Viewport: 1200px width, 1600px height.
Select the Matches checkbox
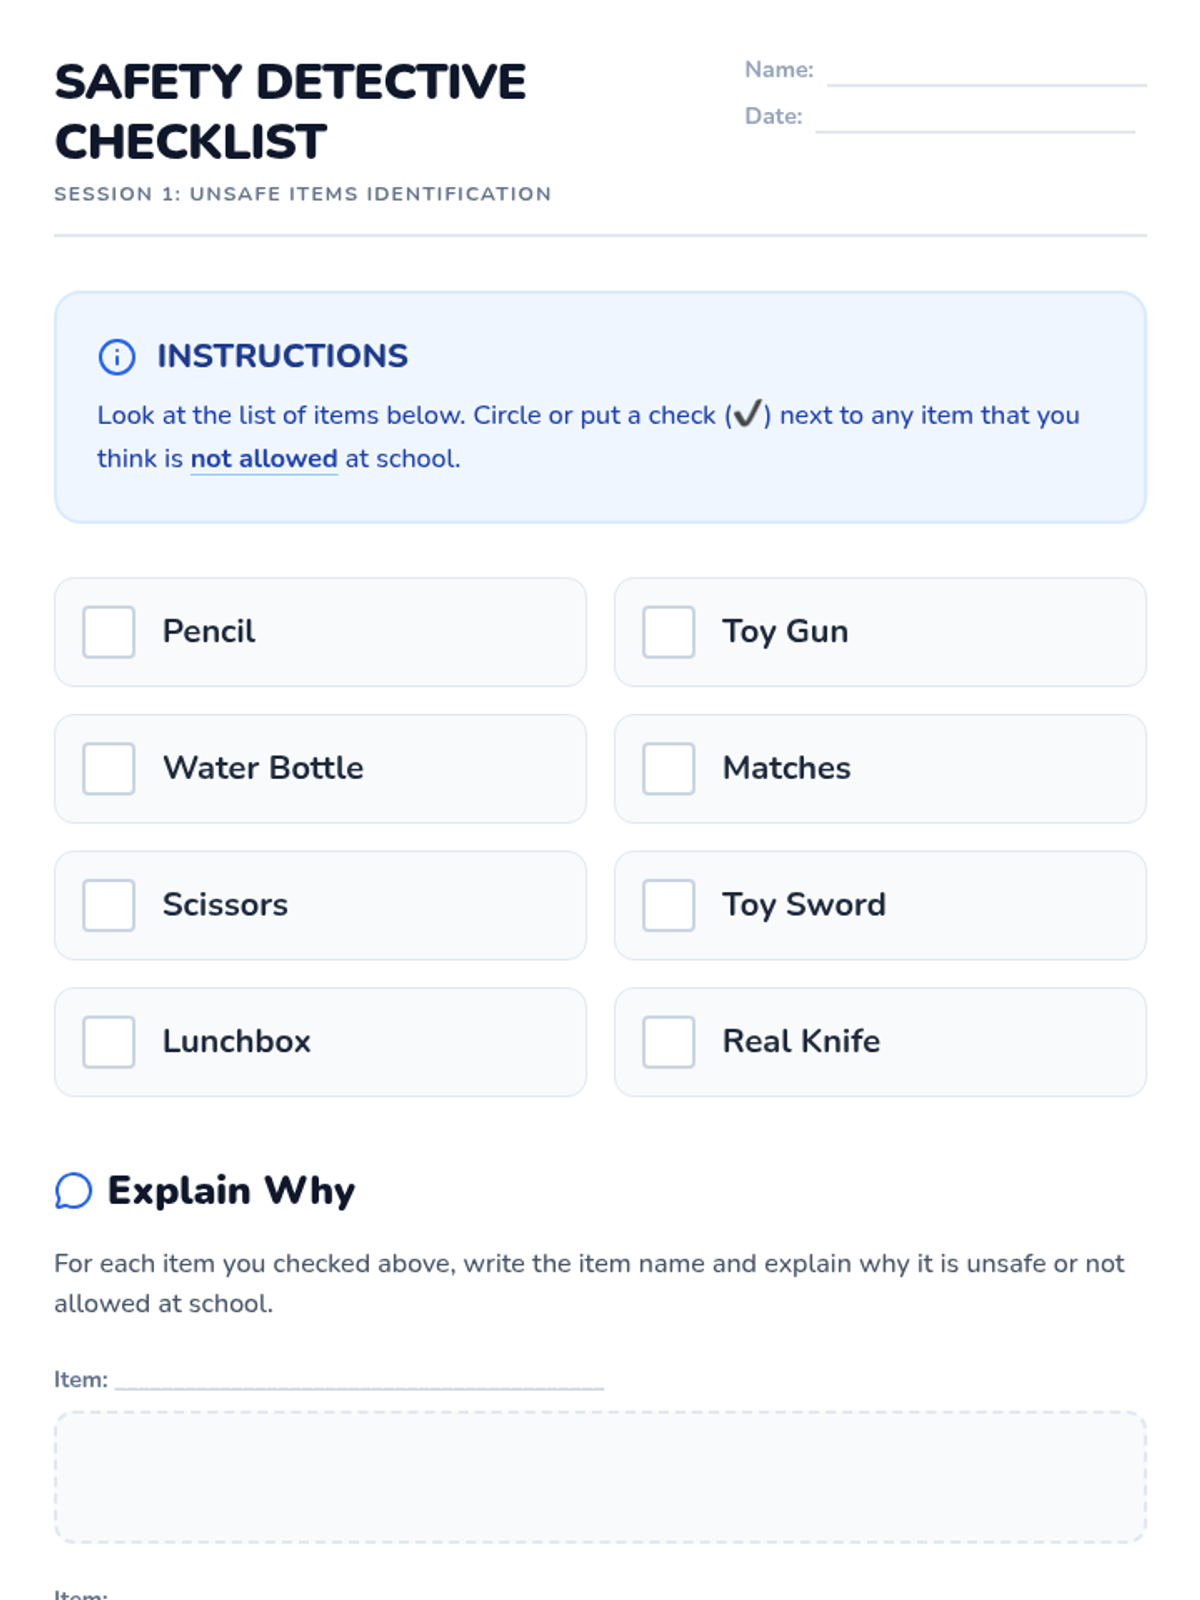[x=669, y=769]
